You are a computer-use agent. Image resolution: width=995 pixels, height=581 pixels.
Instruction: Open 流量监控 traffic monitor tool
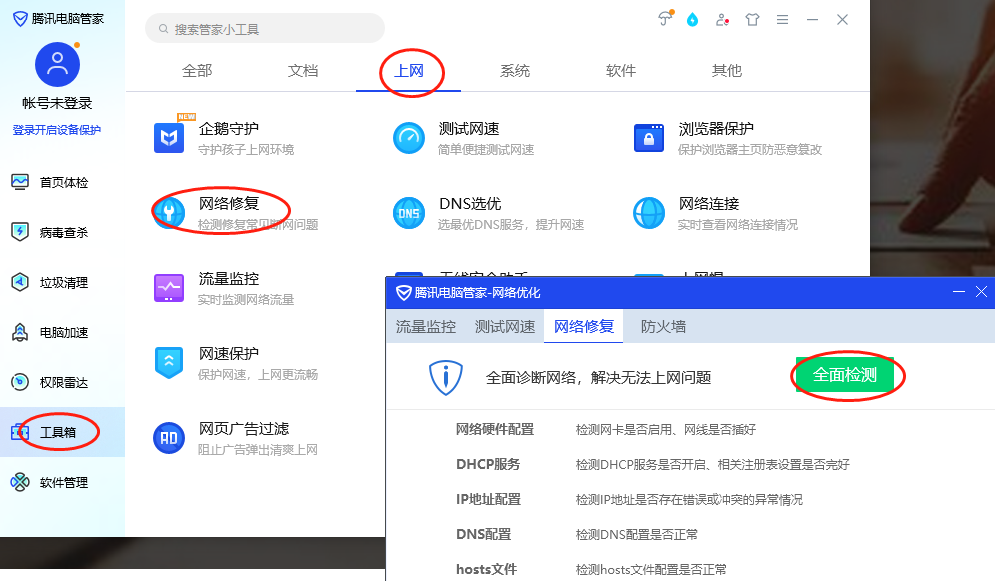224,288
